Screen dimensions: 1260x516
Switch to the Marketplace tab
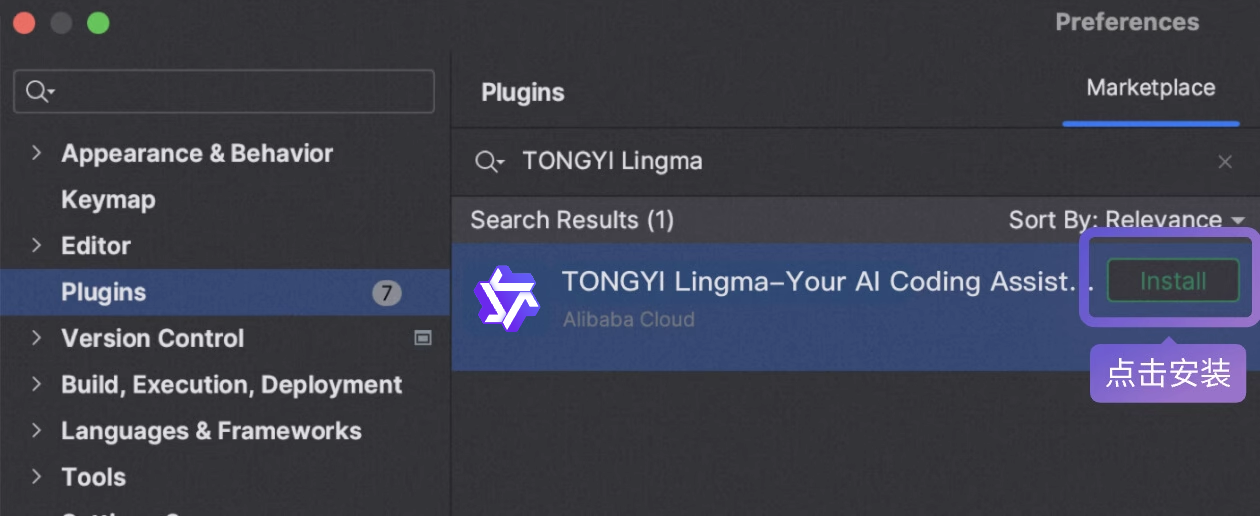(1150, 89)
